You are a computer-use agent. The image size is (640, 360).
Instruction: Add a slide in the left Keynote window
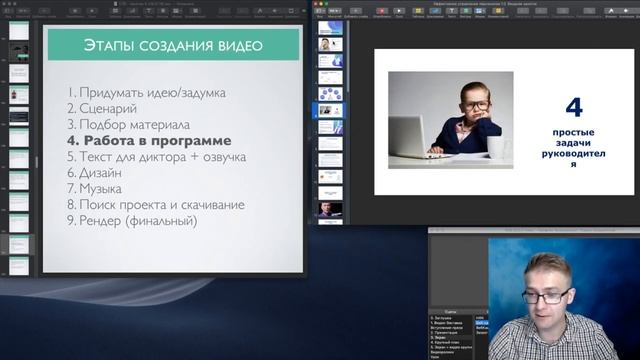(x=44, y=11)
